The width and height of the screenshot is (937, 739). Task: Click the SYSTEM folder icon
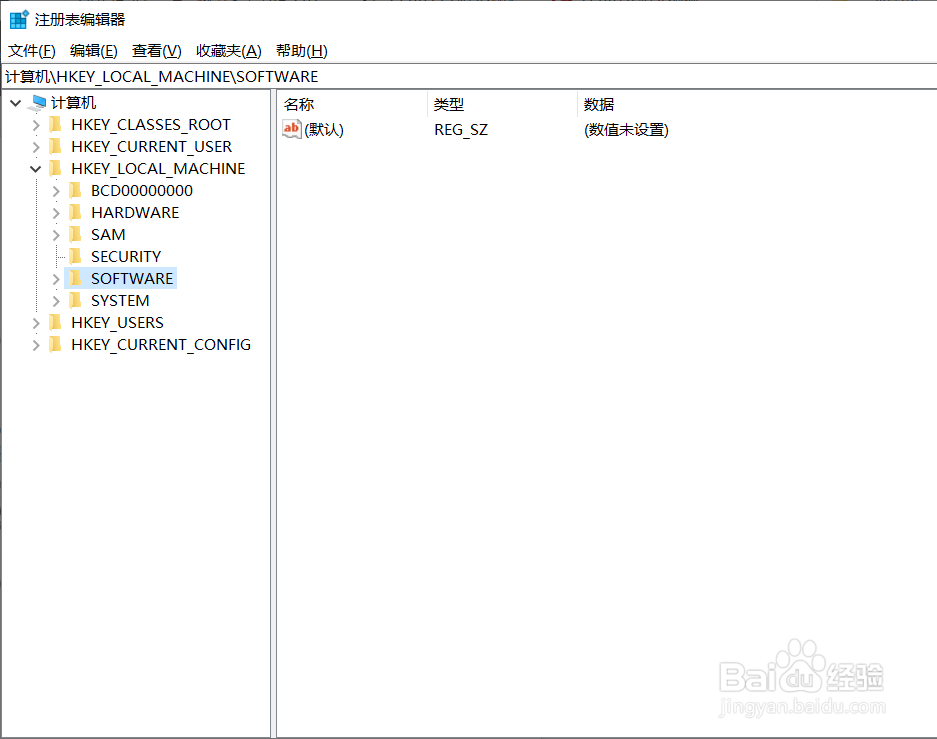(75, 300)
